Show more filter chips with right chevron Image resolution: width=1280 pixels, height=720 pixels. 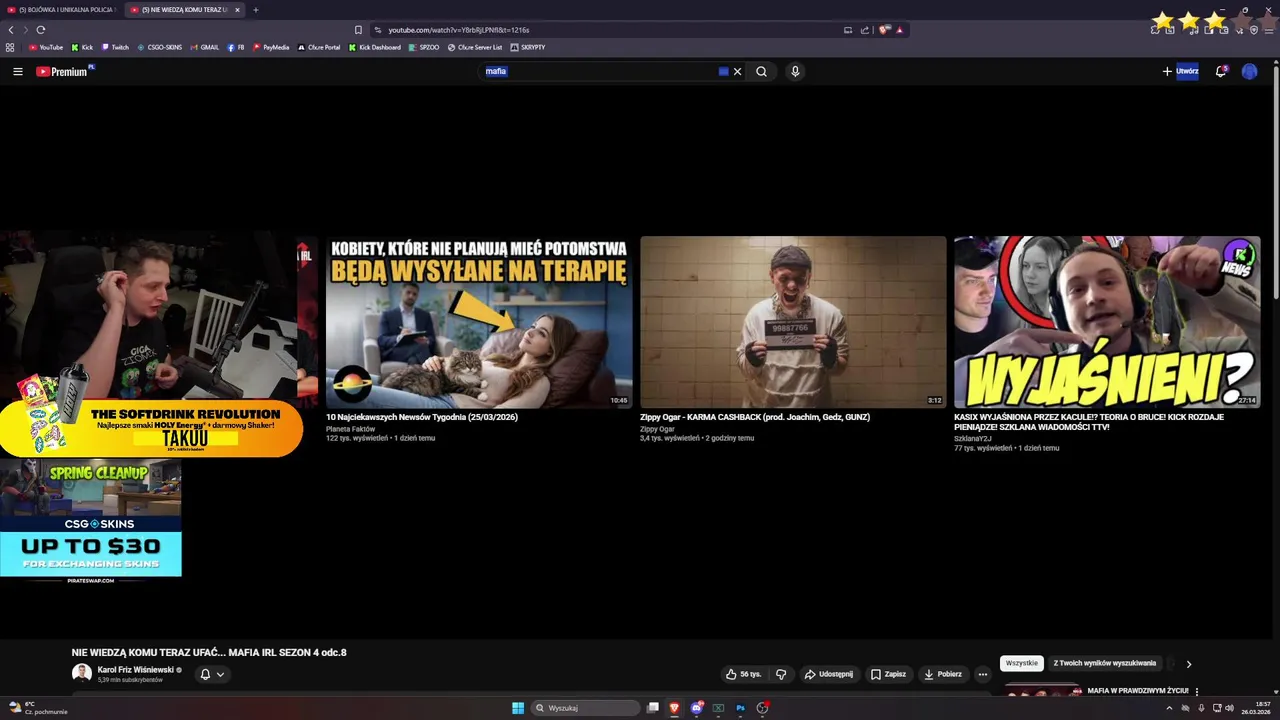1189,664
